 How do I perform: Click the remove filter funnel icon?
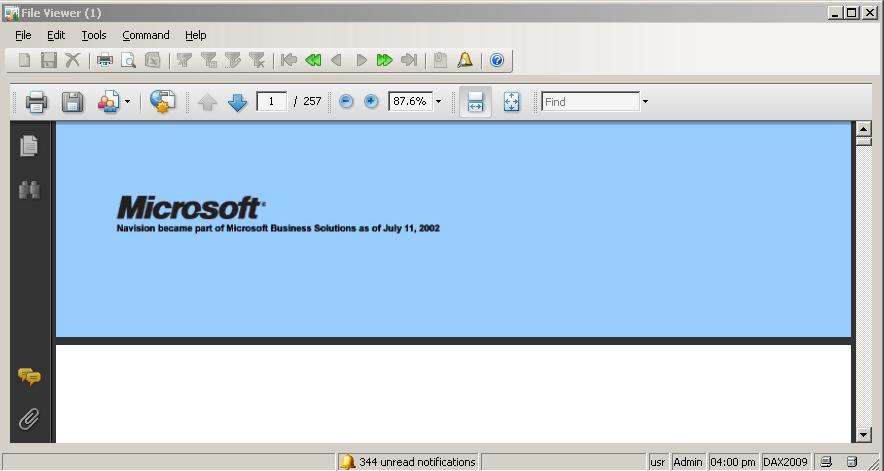point(257,60)
